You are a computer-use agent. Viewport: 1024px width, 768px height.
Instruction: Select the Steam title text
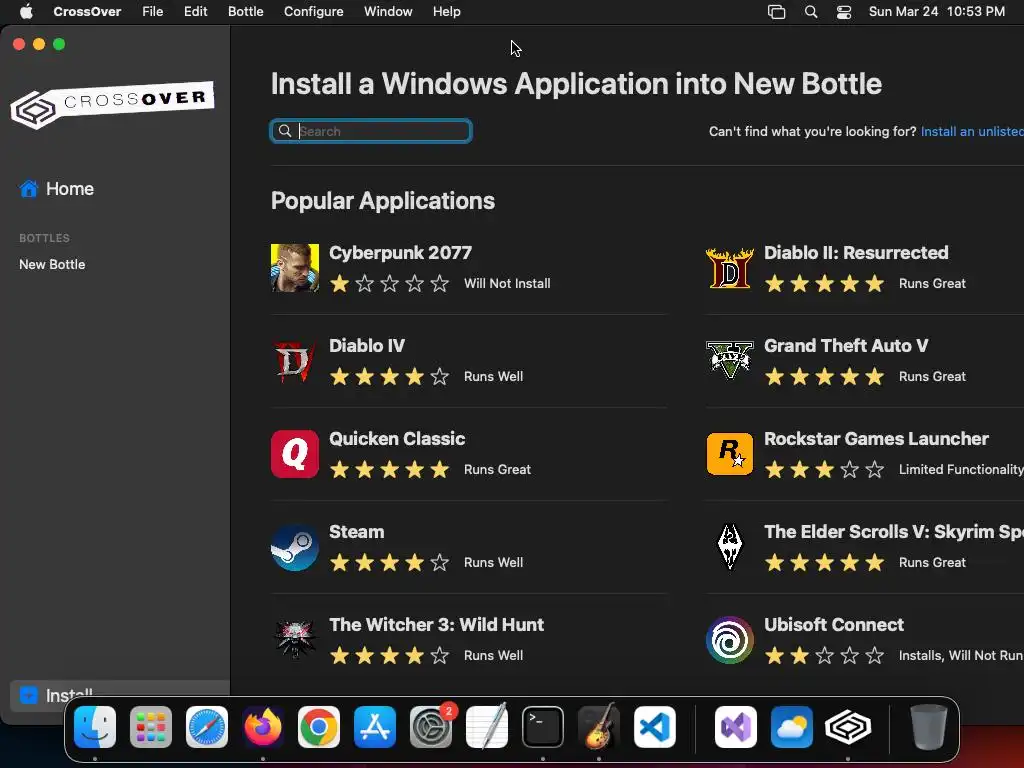pos(357,532)
